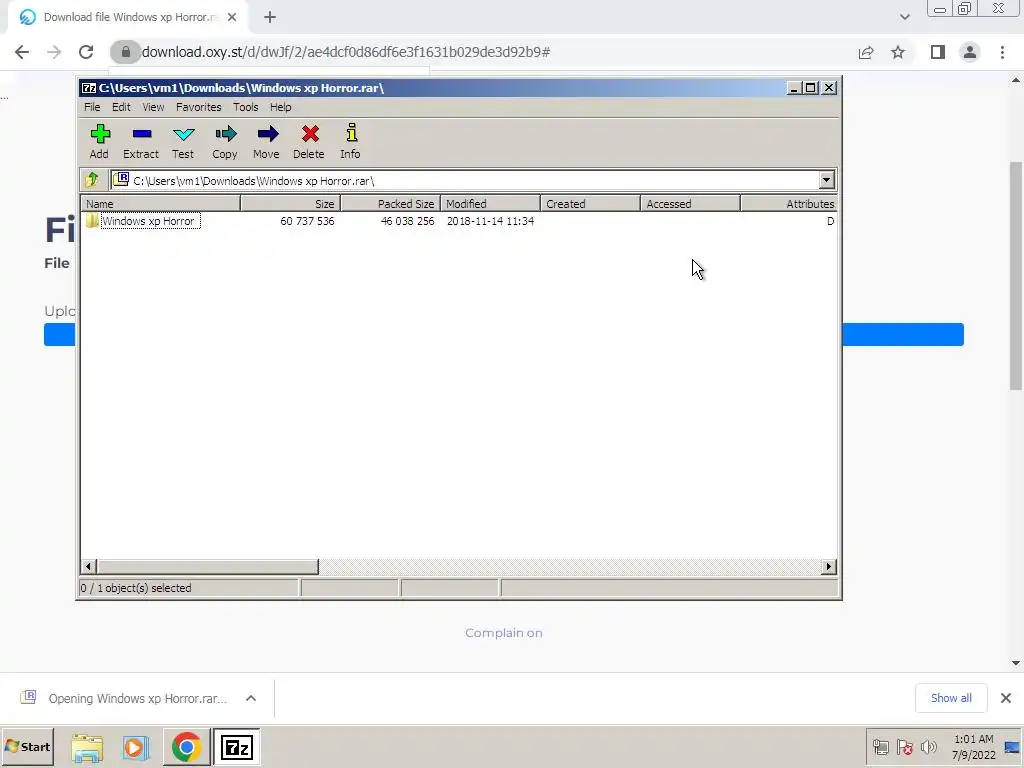Image resolution: width=1024 pixels, height=768 pixels.
Task: Reload the Chrome page
Action: pos(86,52)
